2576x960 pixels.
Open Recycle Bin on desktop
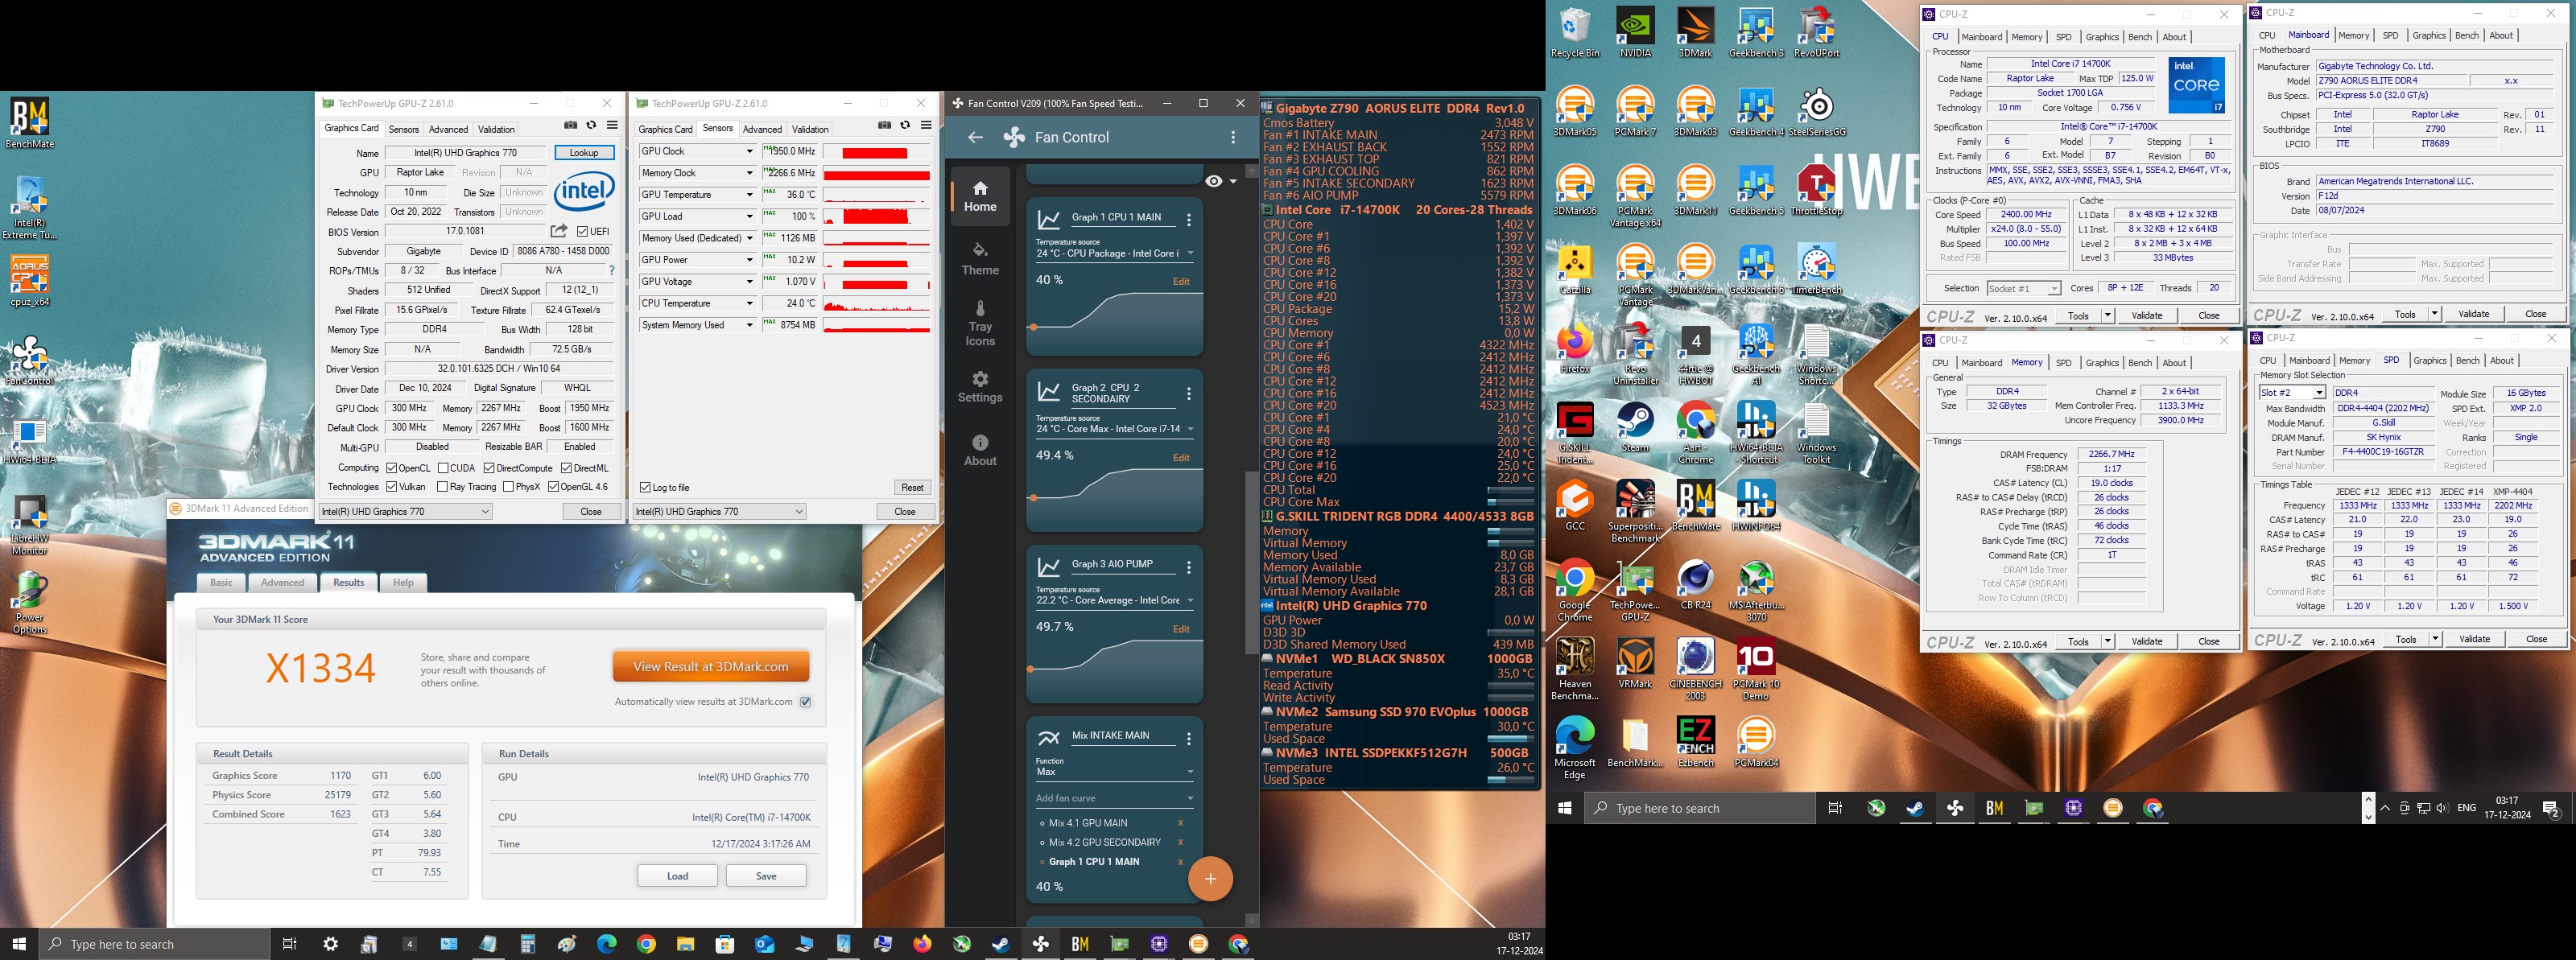tap(1575, 33)
